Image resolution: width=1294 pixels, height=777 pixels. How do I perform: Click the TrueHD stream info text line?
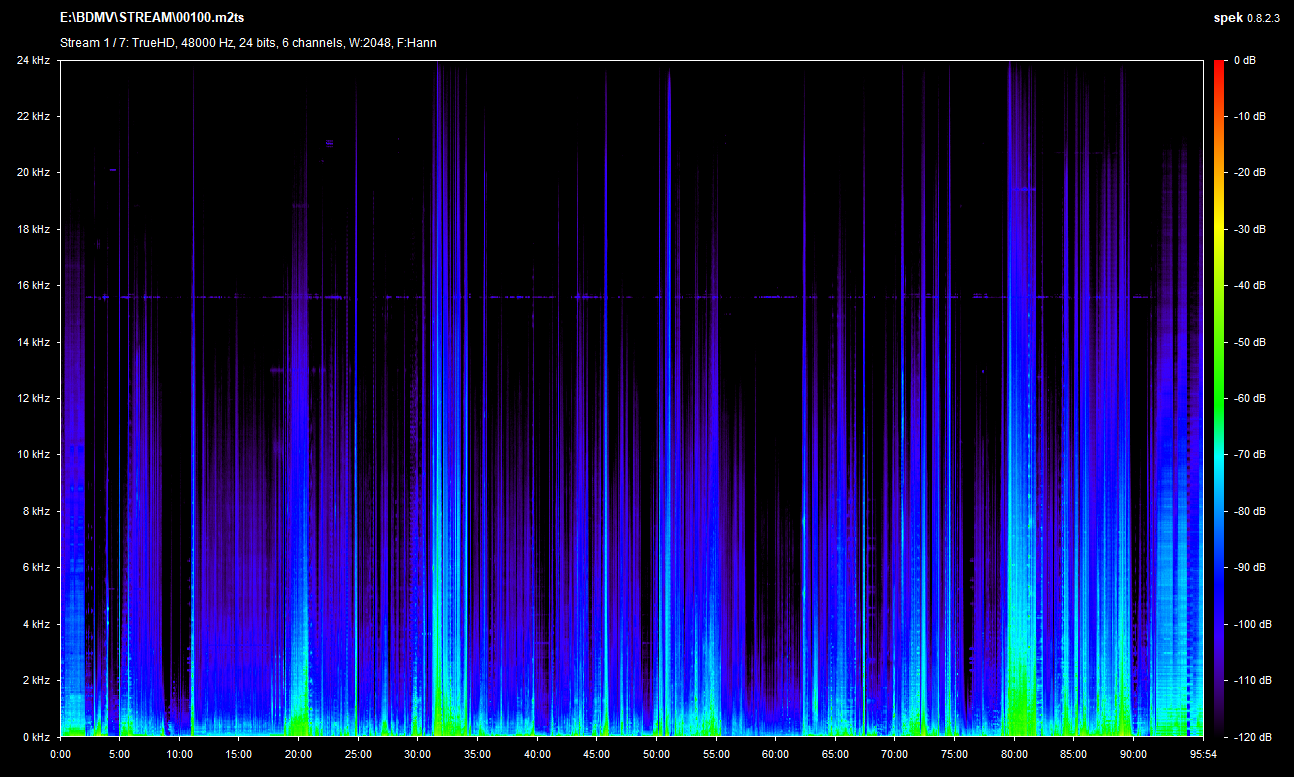tap(248, 43)
